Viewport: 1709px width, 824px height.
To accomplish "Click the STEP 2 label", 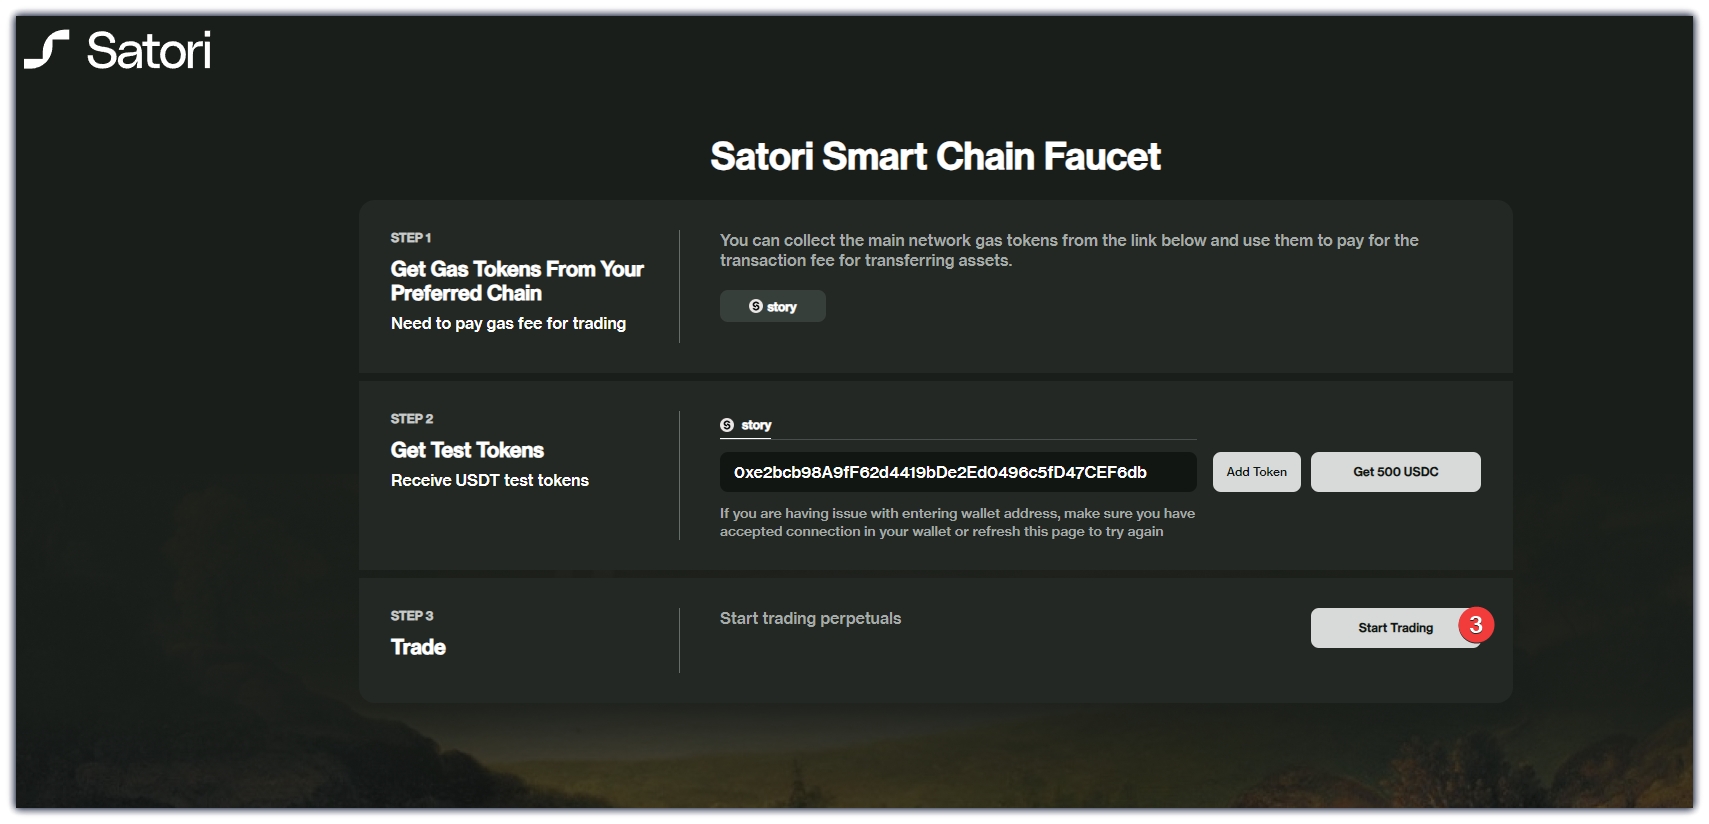I will pyautogui.click(x=412, y=419).
